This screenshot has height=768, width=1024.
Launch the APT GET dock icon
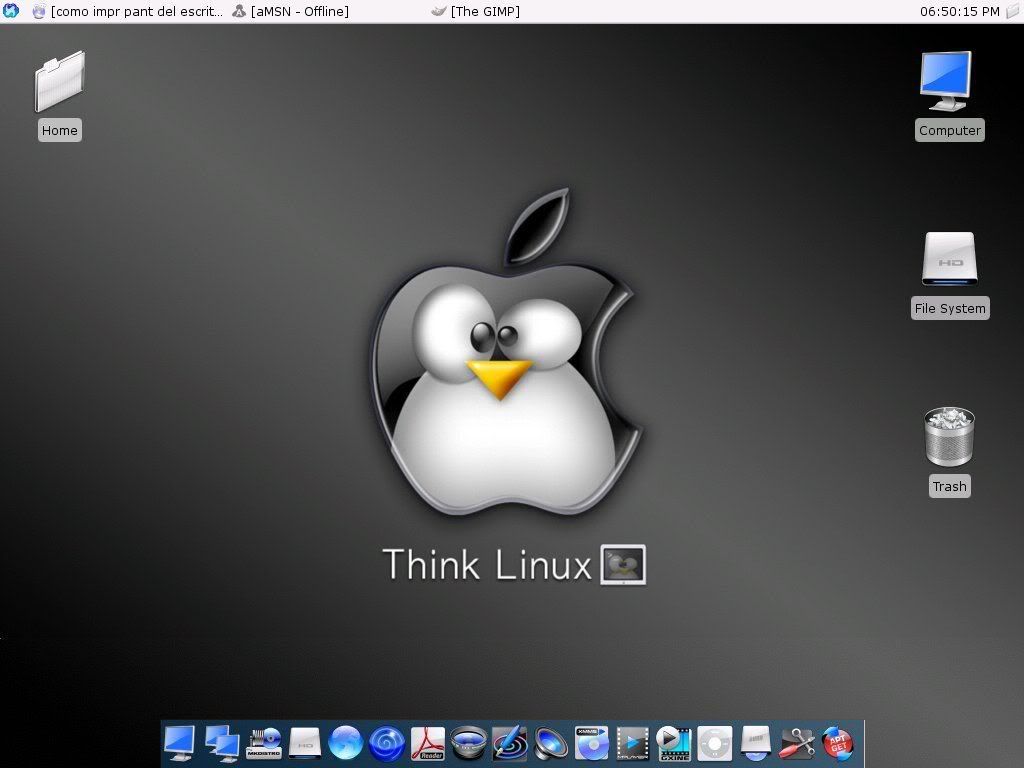click(838, 743)
